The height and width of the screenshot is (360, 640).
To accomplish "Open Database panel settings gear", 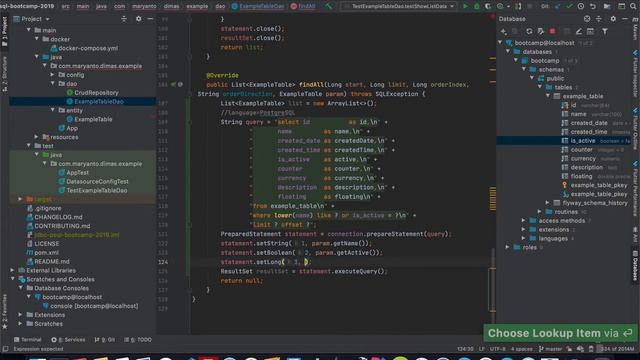I will pos(613,19).
